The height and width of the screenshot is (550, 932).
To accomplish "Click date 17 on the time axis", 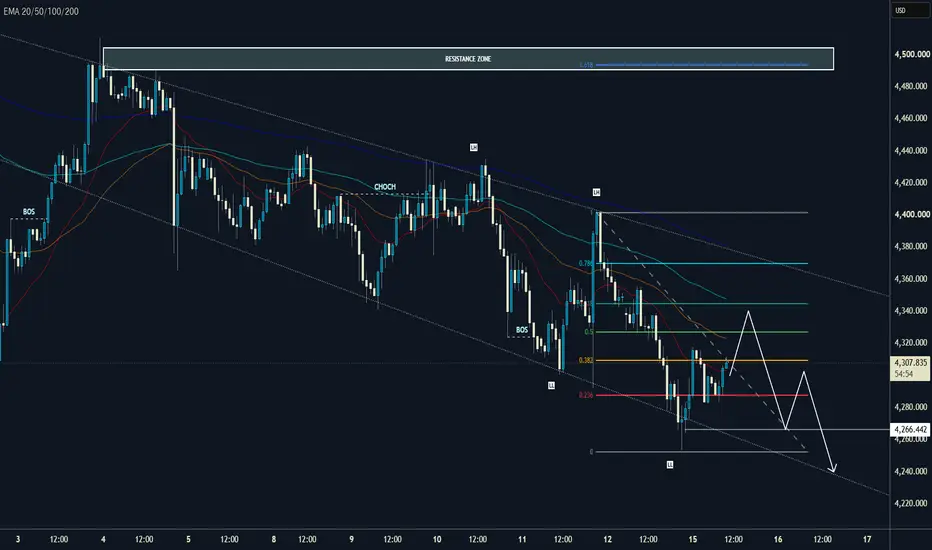I will click(867, 539).
